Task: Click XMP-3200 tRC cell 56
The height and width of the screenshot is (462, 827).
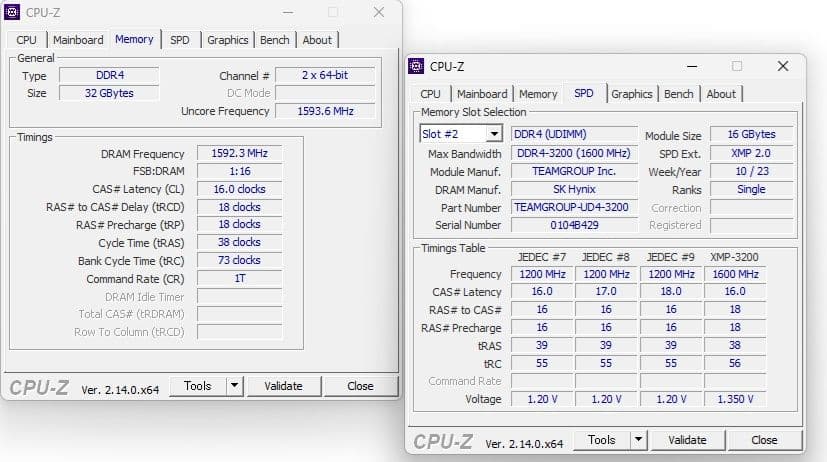Action: [735, 363]
